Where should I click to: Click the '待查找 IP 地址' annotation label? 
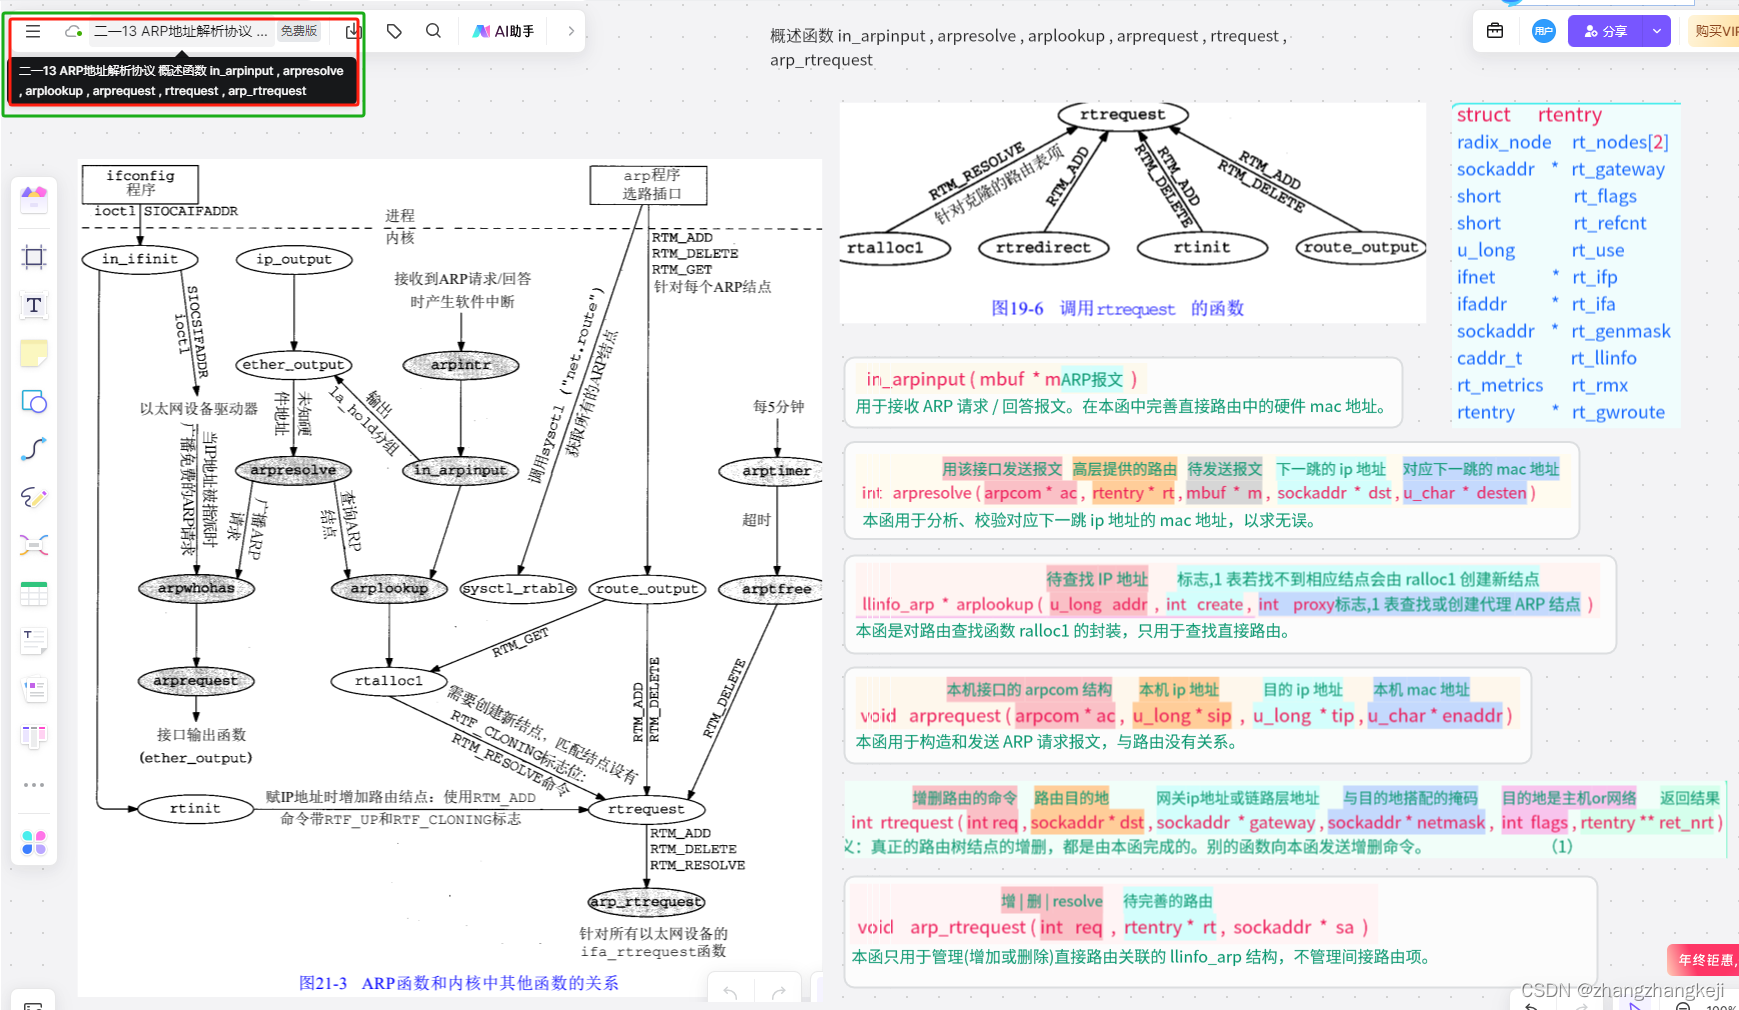[1097, 579]
